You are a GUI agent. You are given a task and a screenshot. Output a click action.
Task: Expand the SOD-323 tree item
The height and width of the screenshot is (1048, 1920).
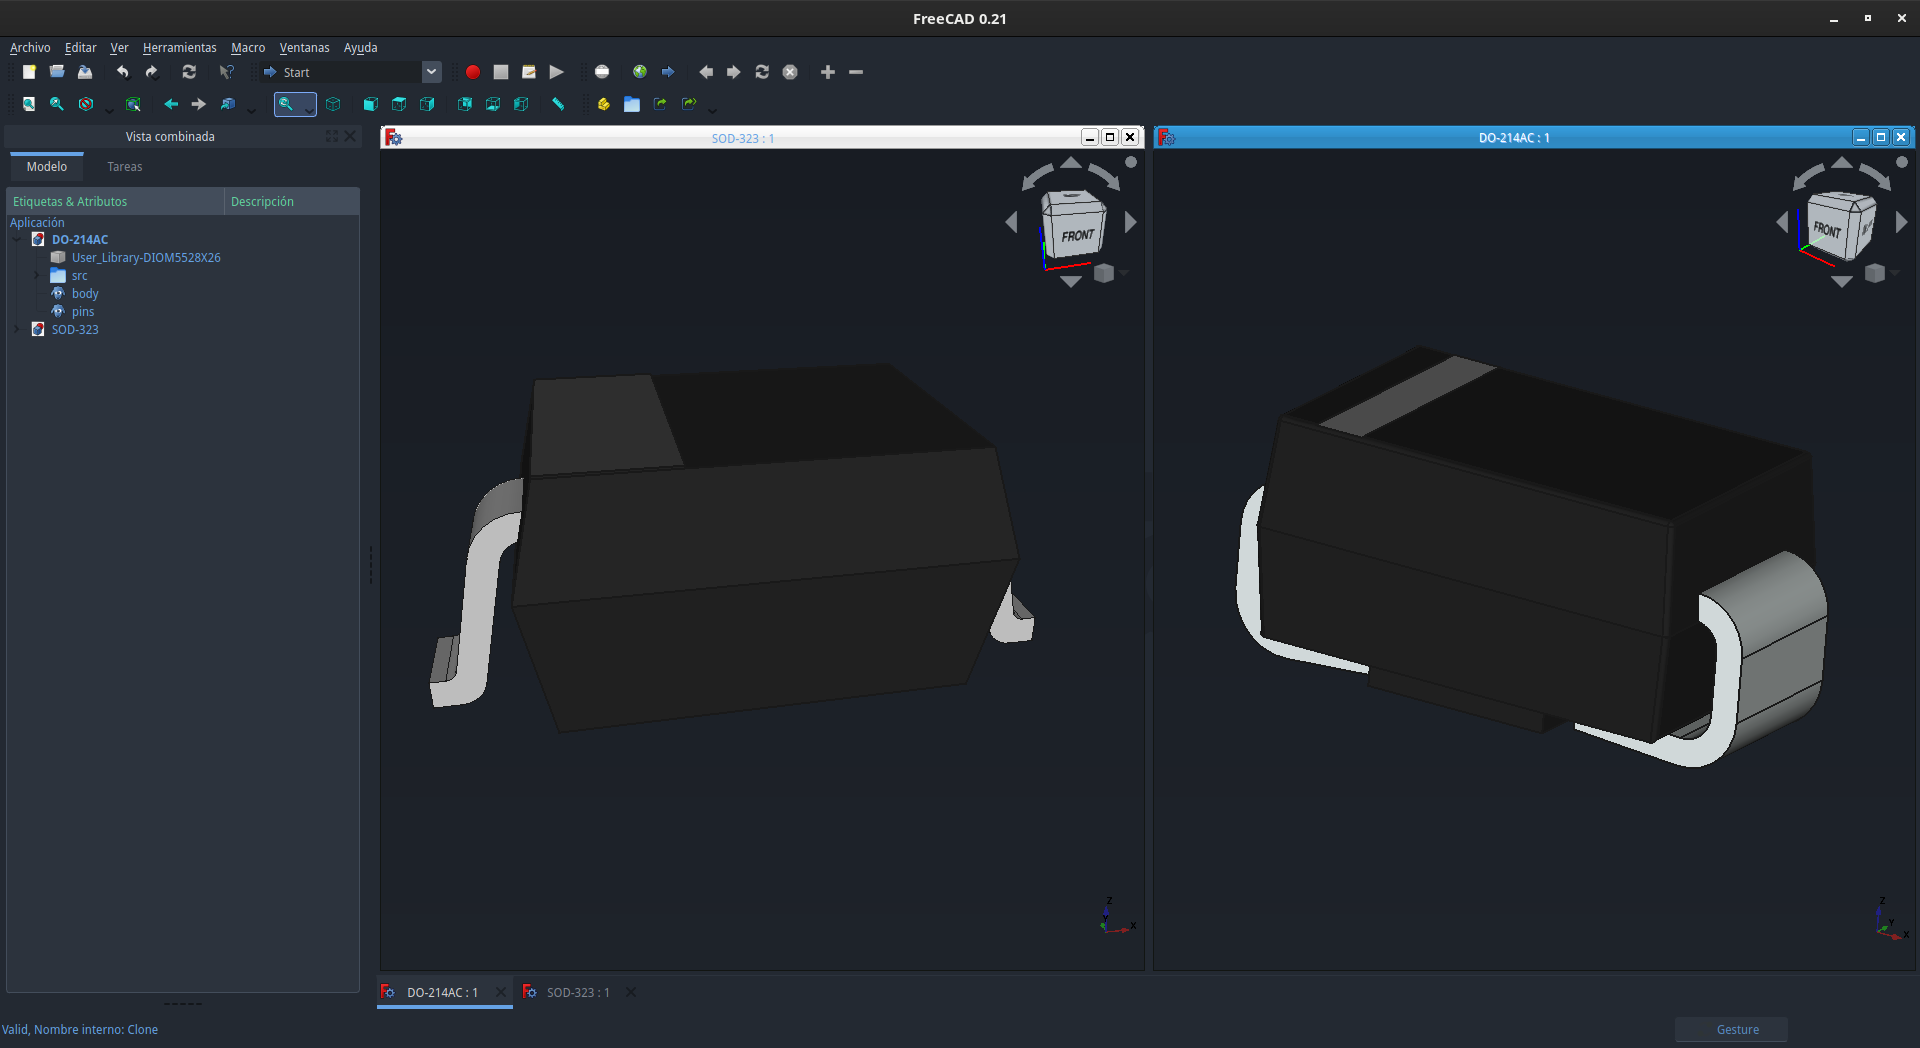pos(16,329)
